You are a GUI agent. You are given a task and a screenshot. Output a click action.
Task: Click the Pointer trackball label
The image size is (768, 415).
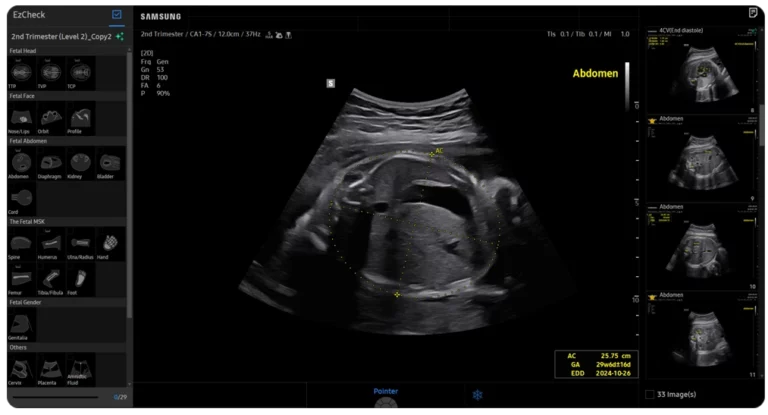click(385, 391)
